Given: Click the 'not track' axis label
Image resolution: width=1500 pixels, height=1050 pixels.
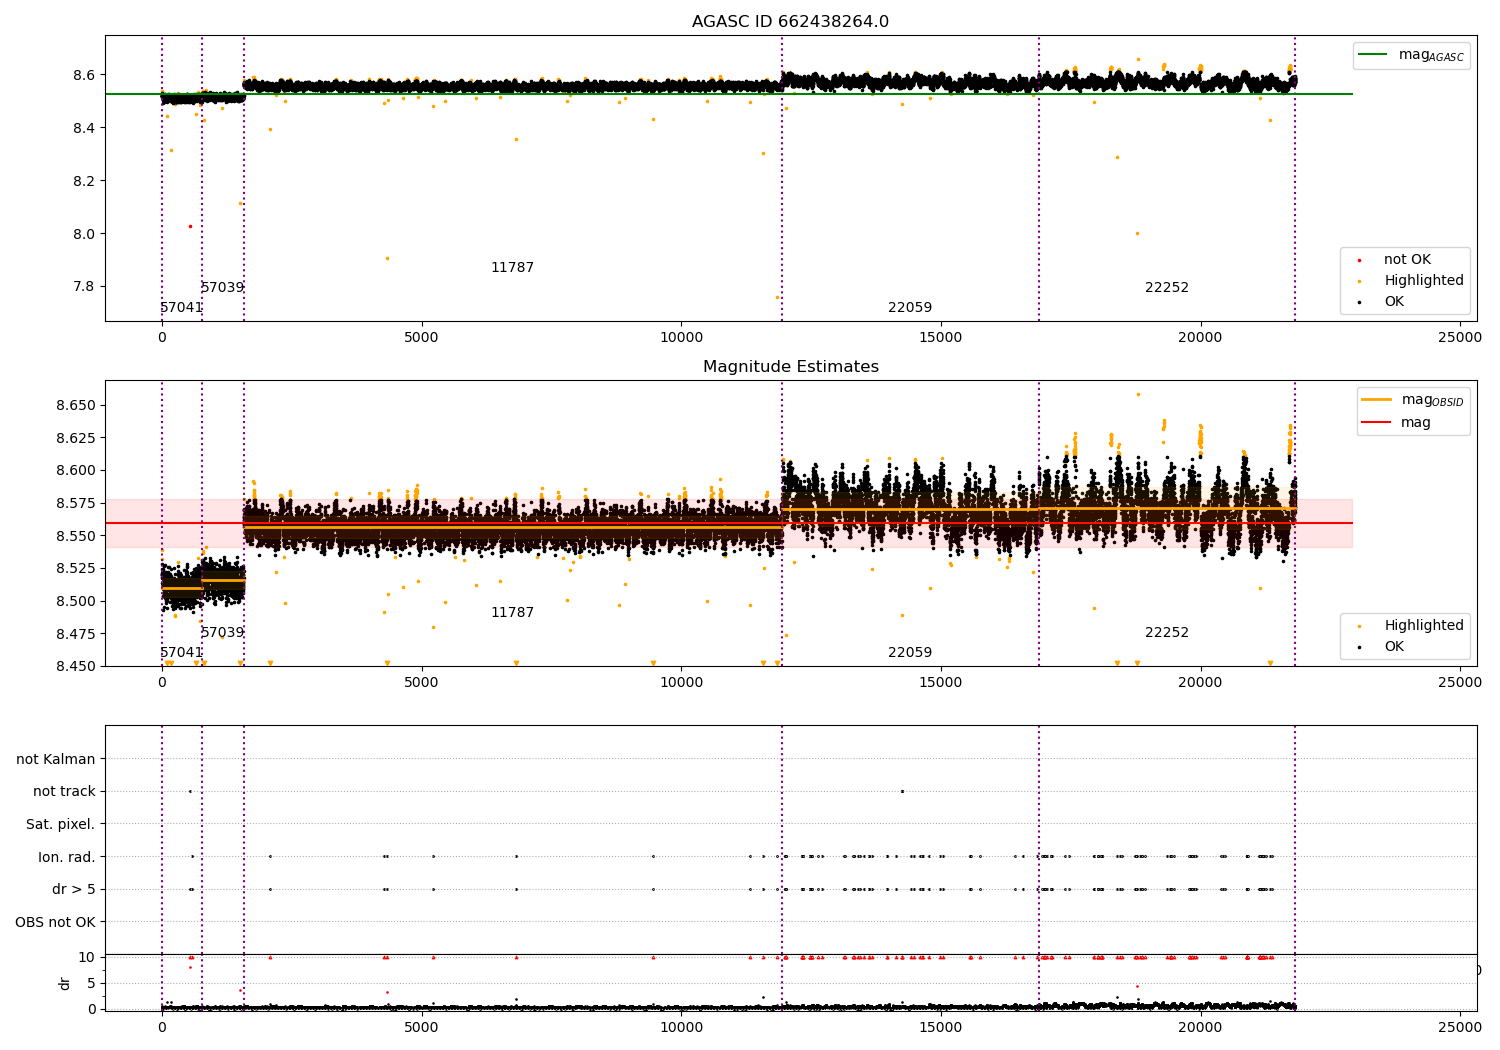Looking at the screenshot, I should (x=64, y=792).
